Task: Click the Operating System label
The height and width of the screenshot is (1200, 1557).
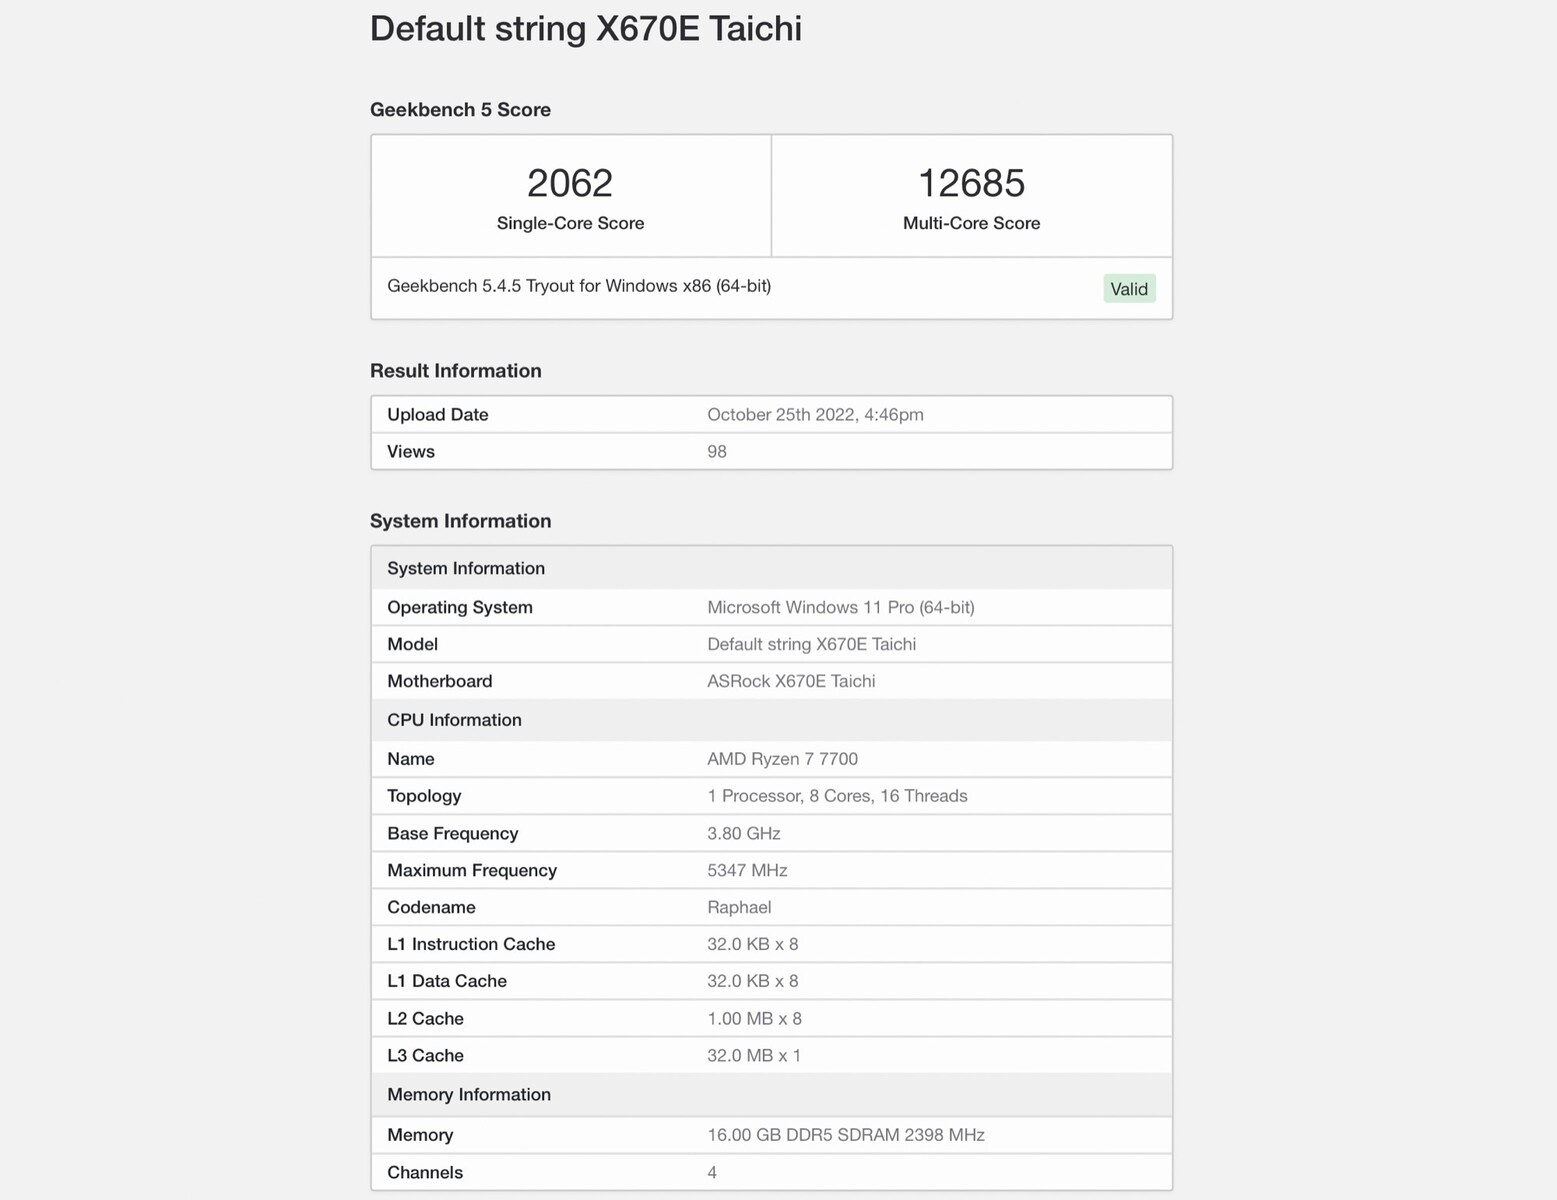Action: (460, 607)
